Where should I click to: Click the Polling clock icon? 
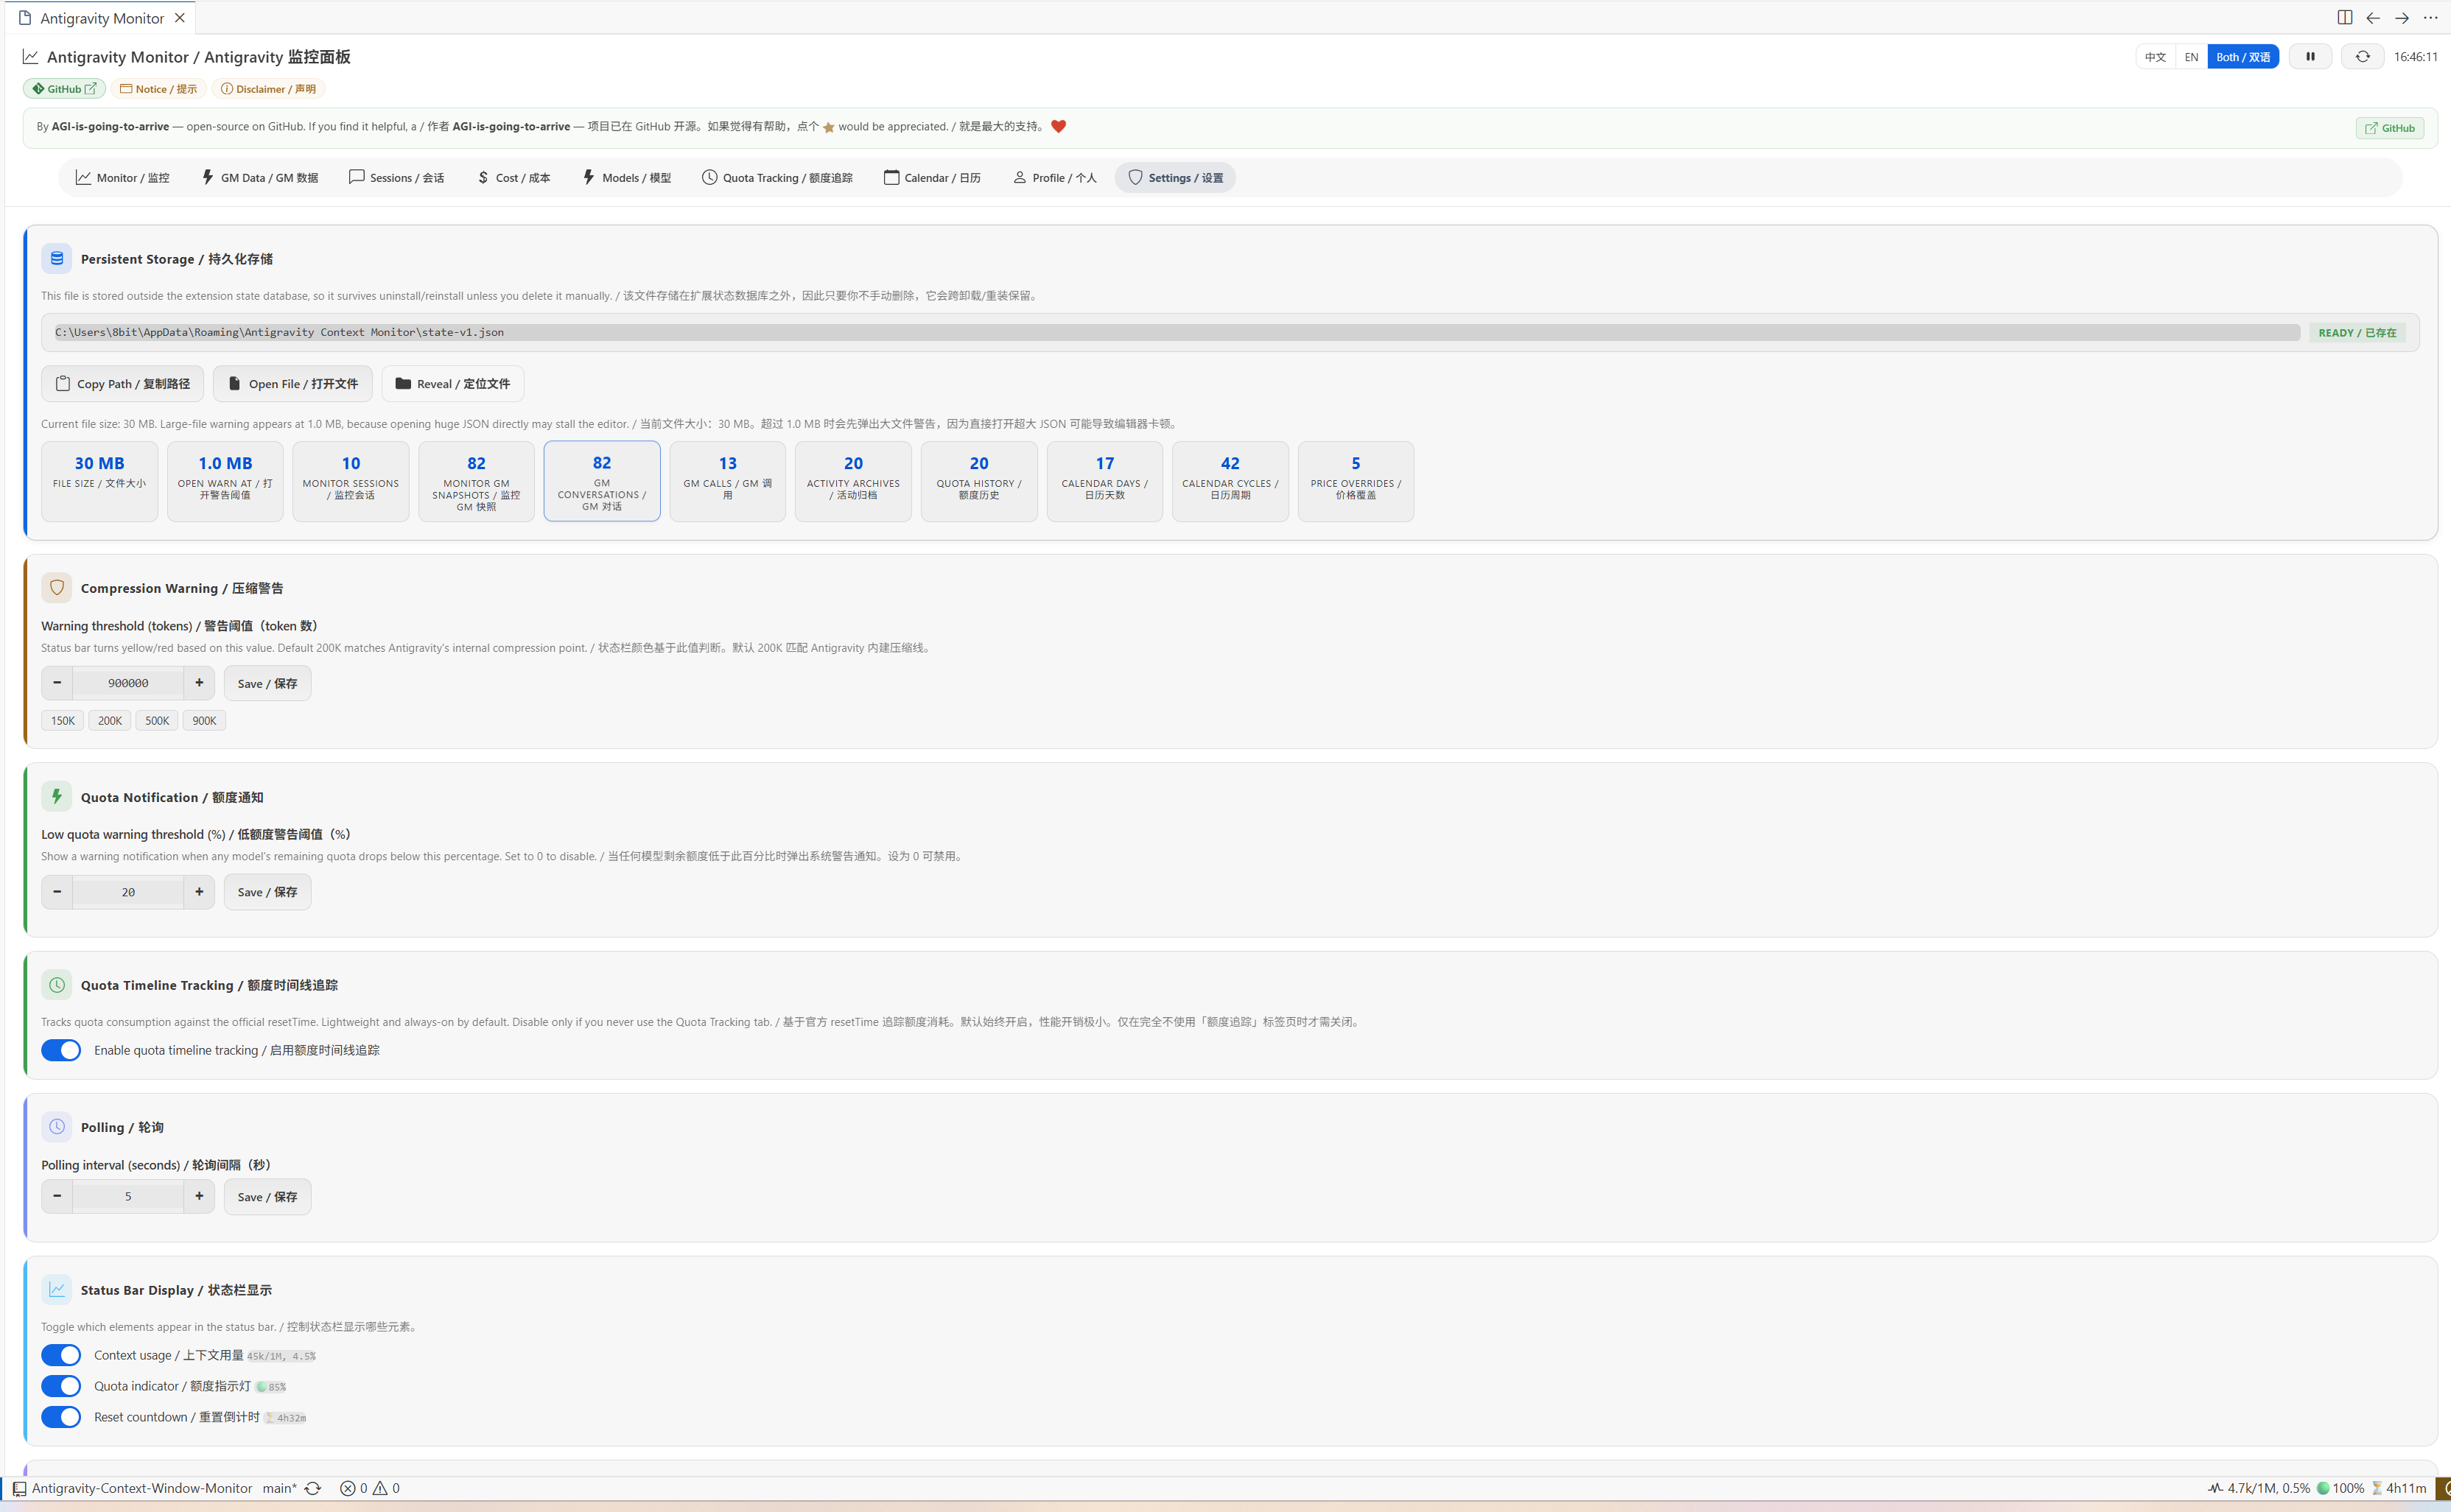pyautogui.click(x=57, y=1127)
